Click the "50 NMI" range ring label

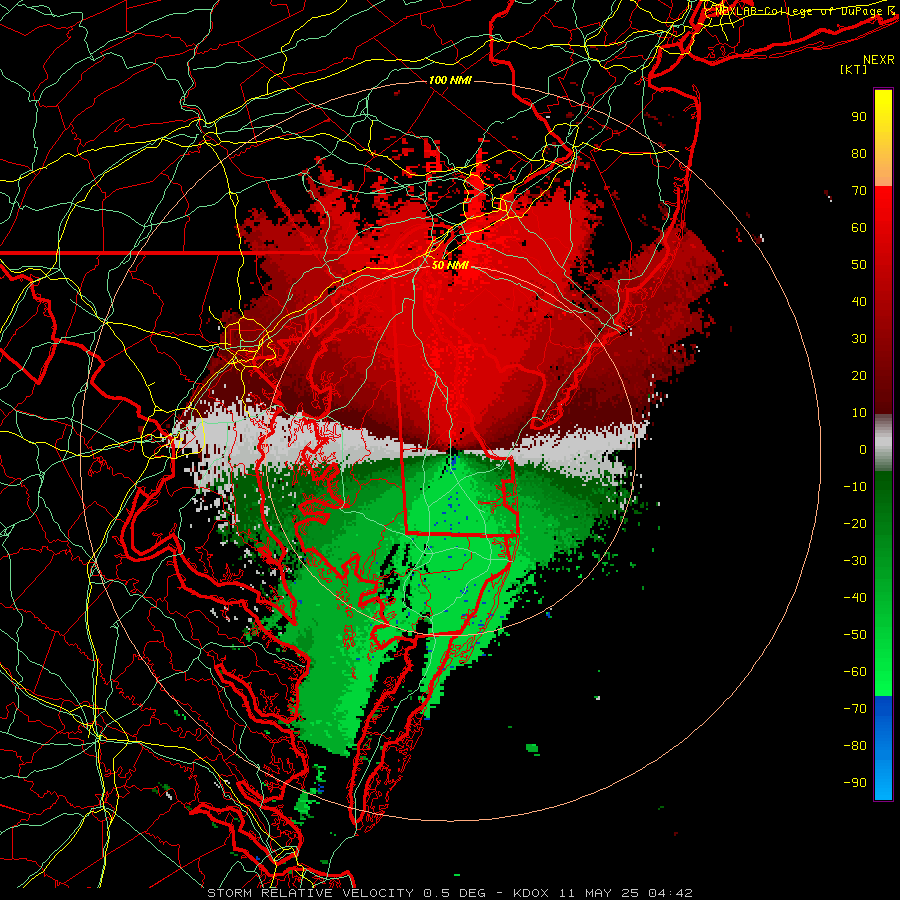coord(450,265)
